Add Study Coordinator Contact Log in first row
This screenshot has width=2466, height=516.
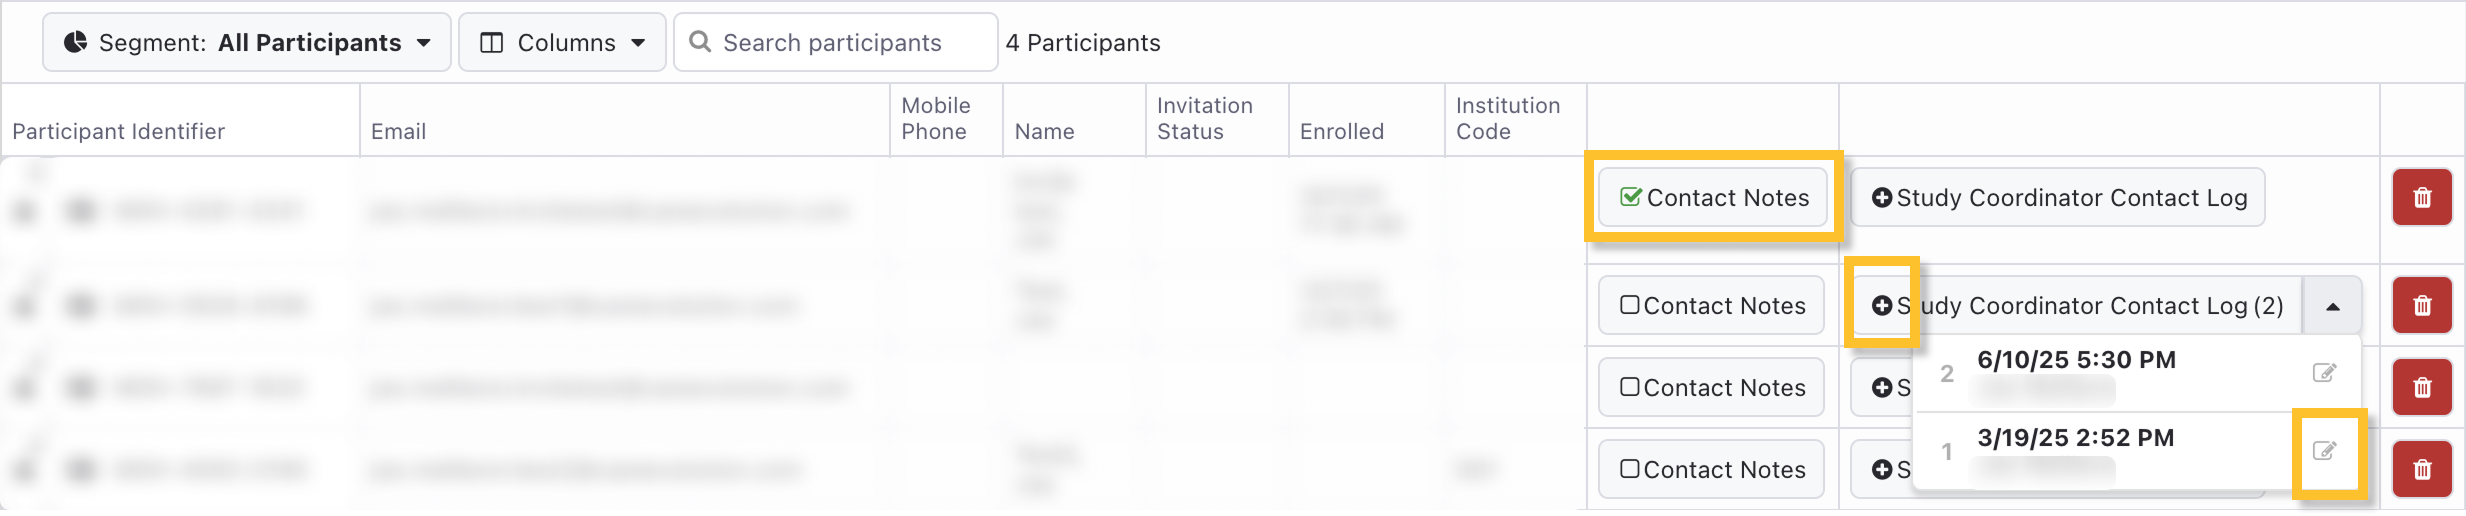2057,197
